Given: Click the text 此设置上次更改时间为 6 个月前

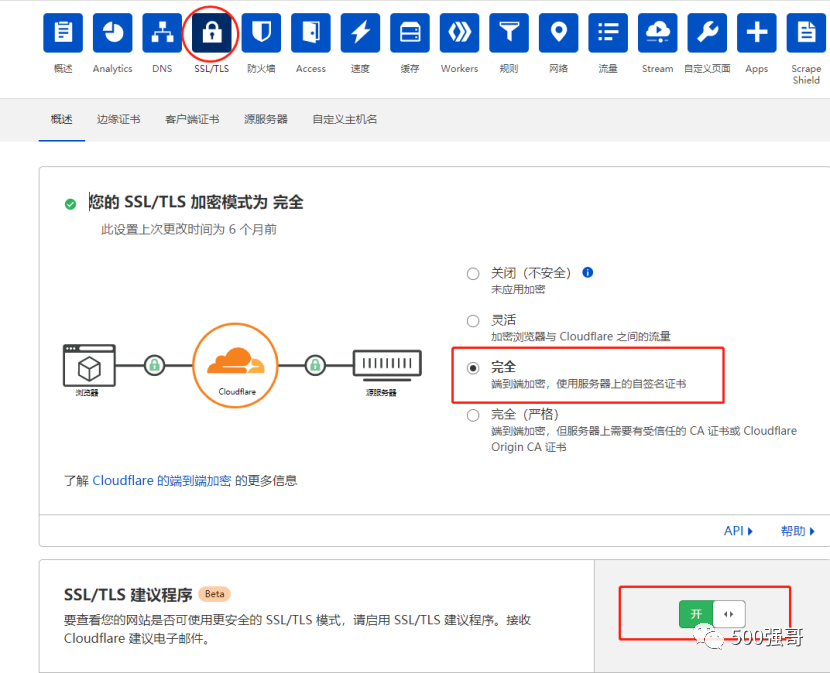Looking at the screenshot, I should [x=189, y=229].
